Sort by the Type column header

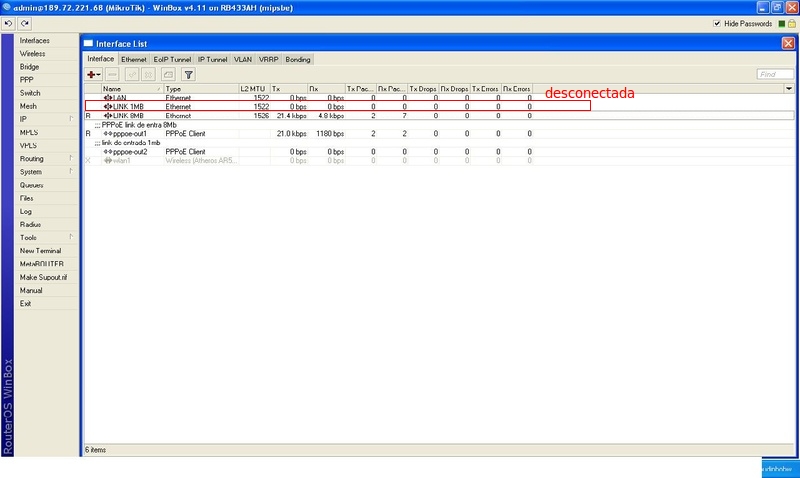tap(201, 89)
